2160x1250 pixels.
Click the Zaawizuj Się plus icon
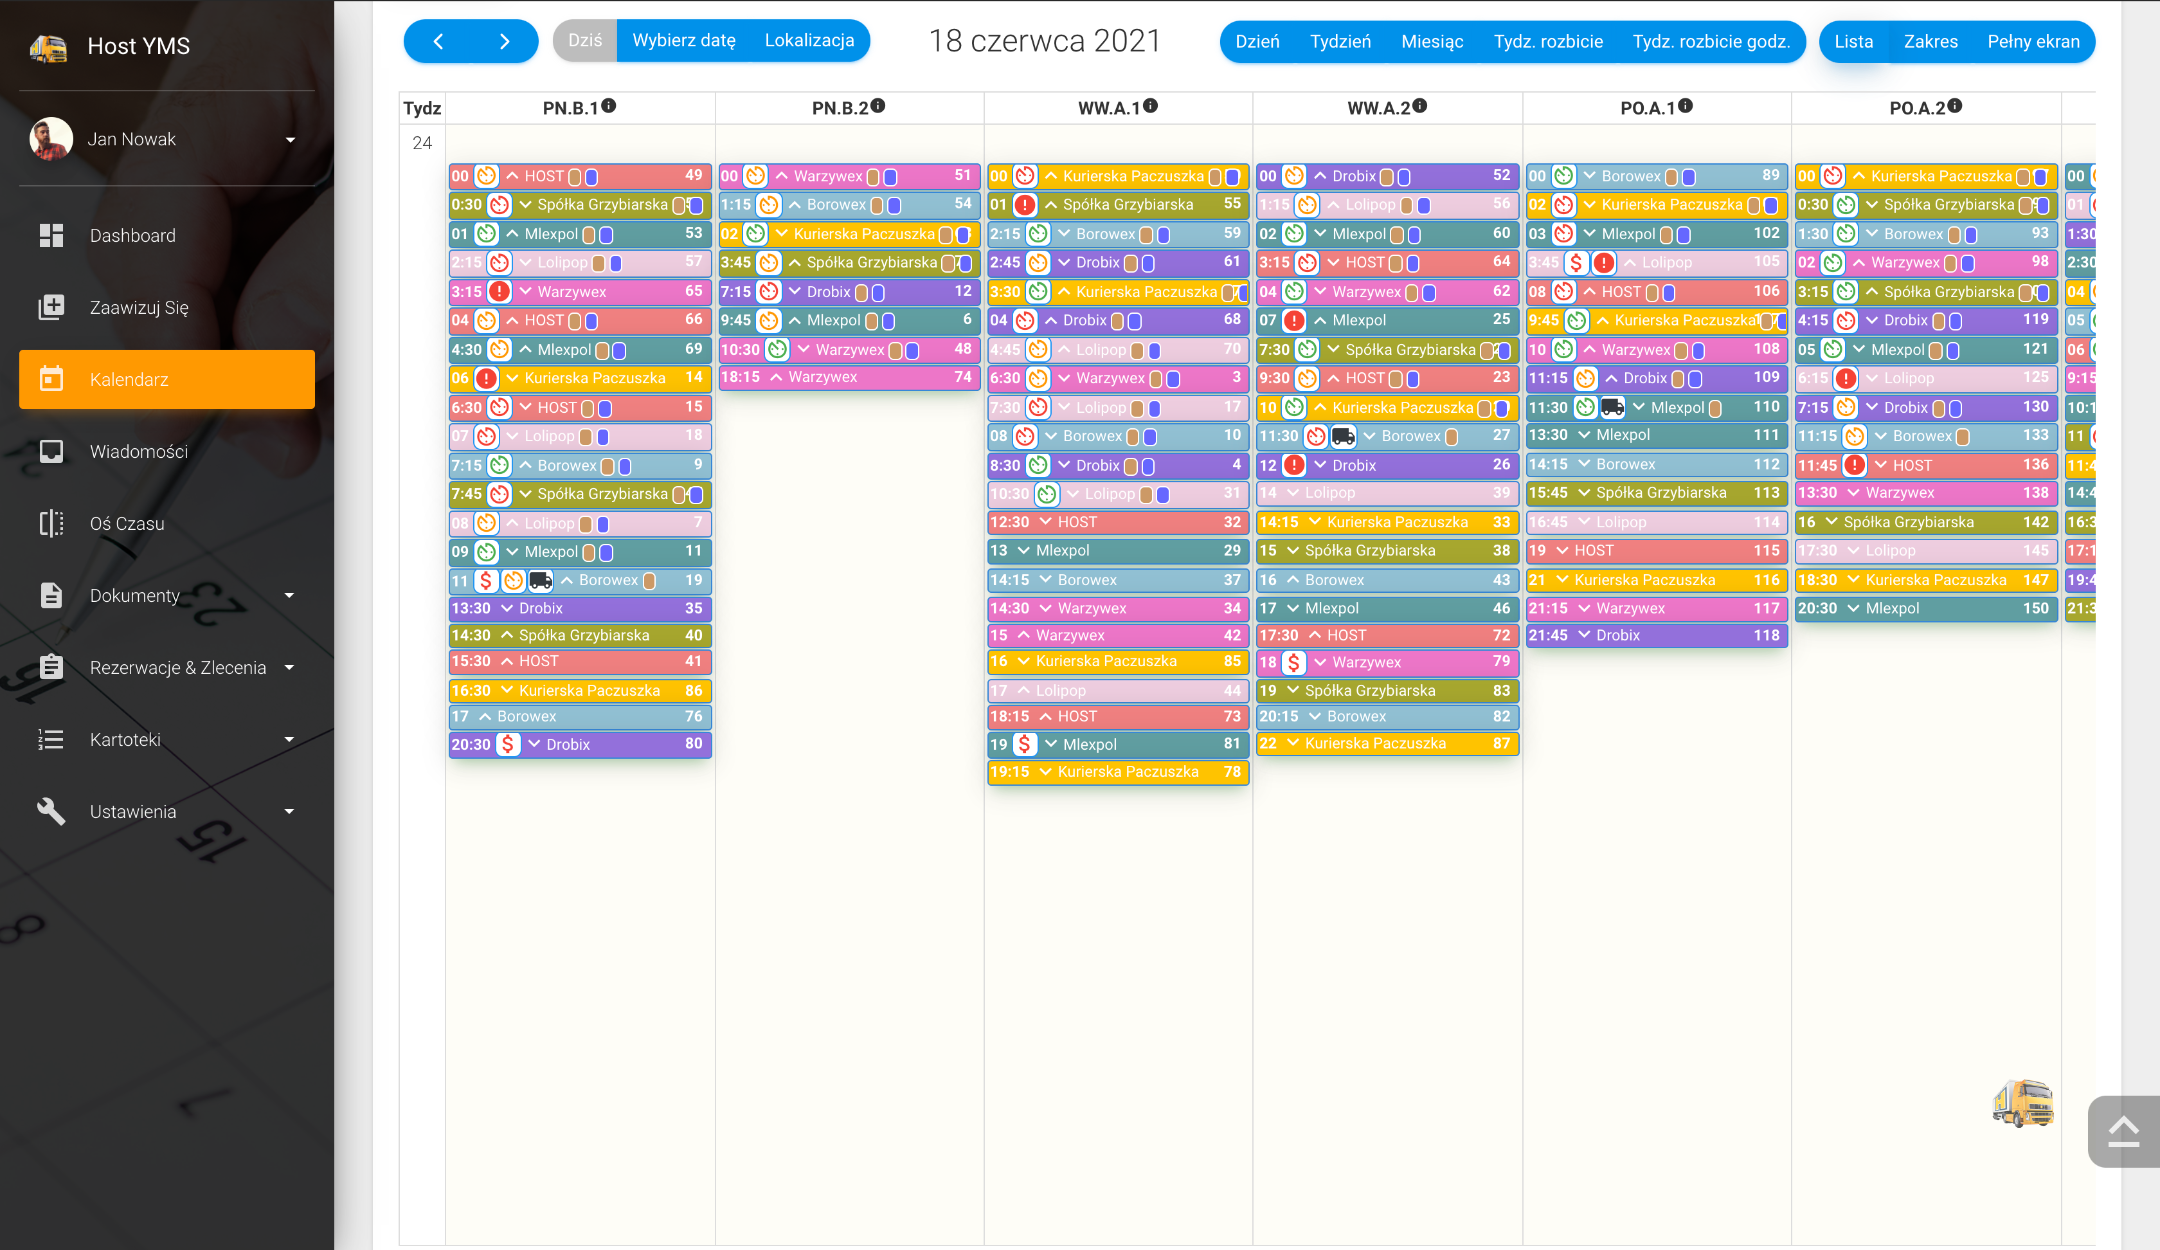51,308
